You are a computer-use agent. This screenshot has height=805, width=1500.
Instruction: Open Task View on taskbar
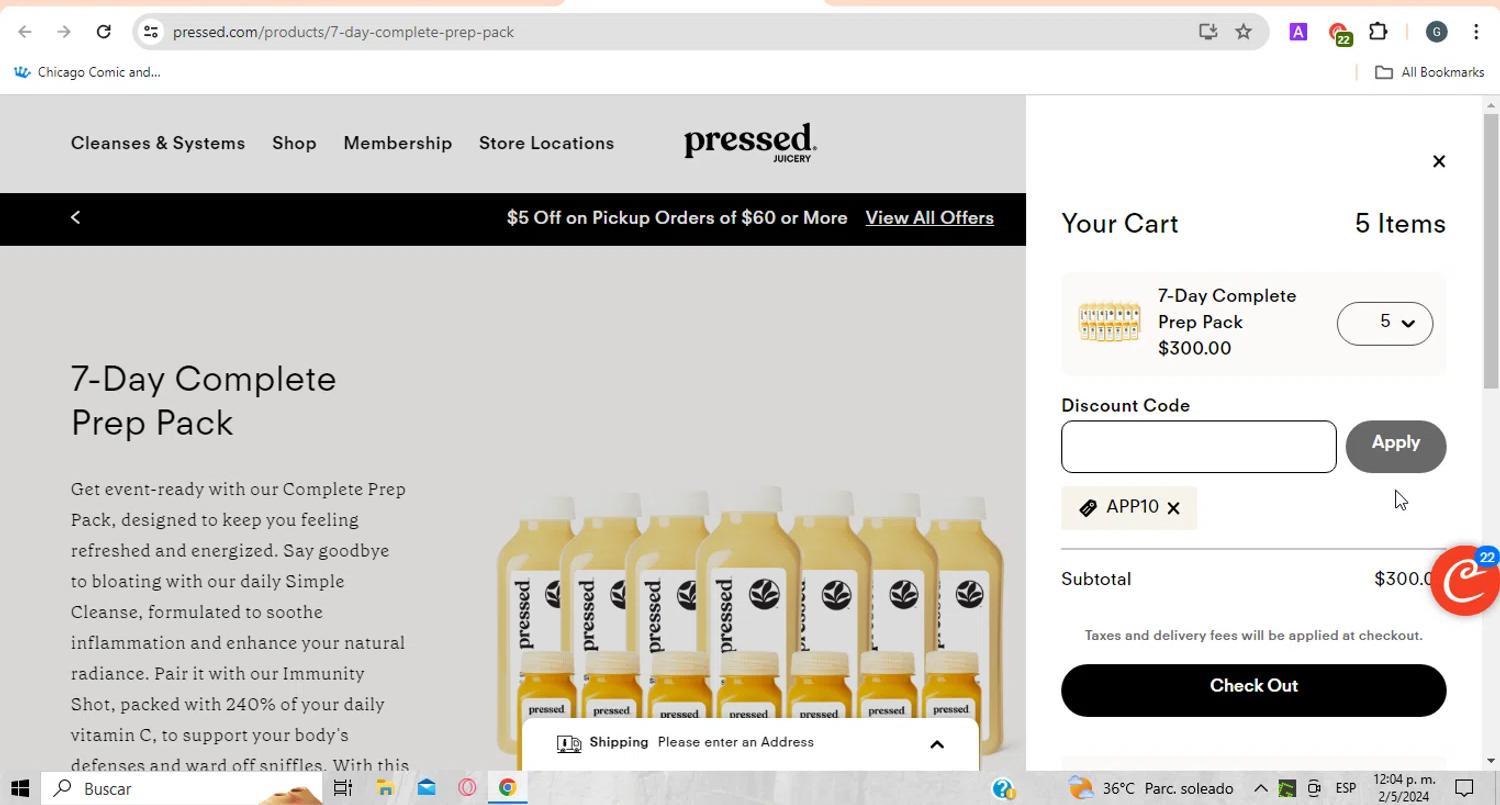pyautogui.click(x=342, y=788)
